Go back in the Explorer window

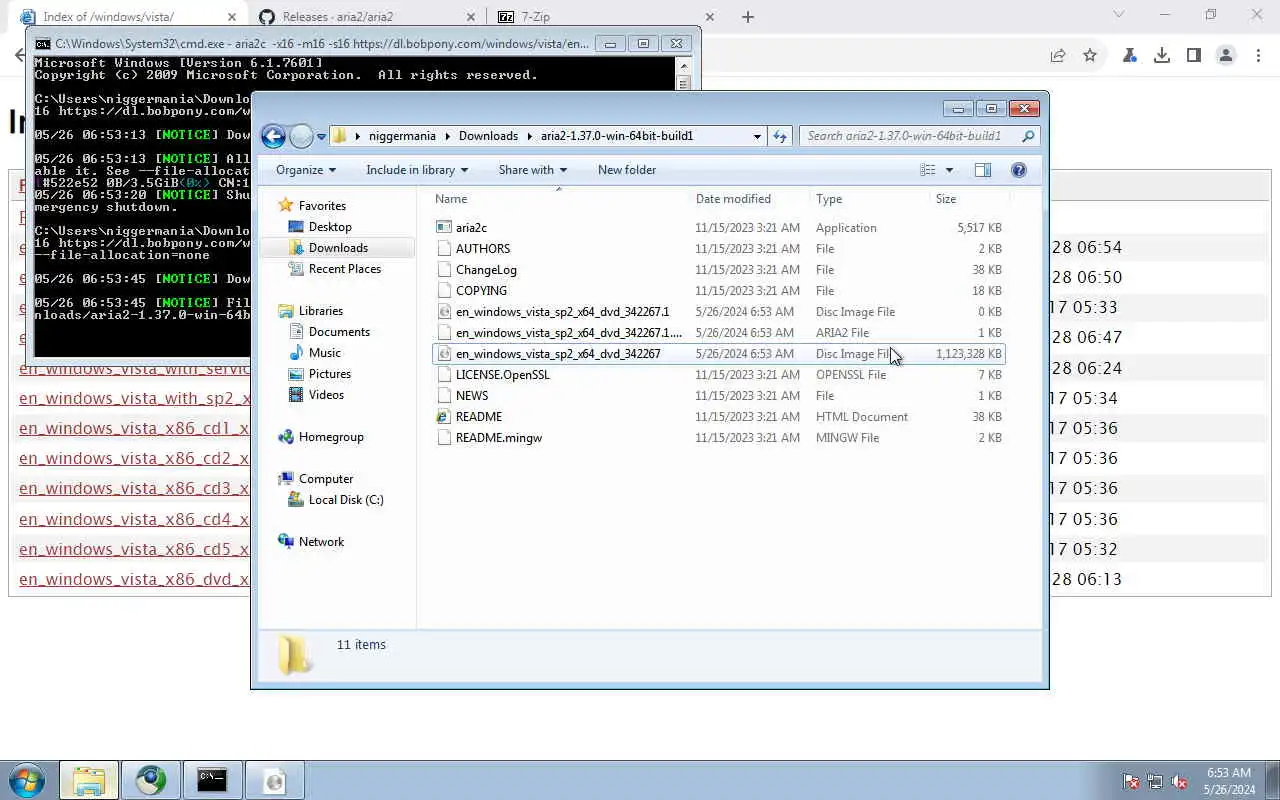click(273, 136)
